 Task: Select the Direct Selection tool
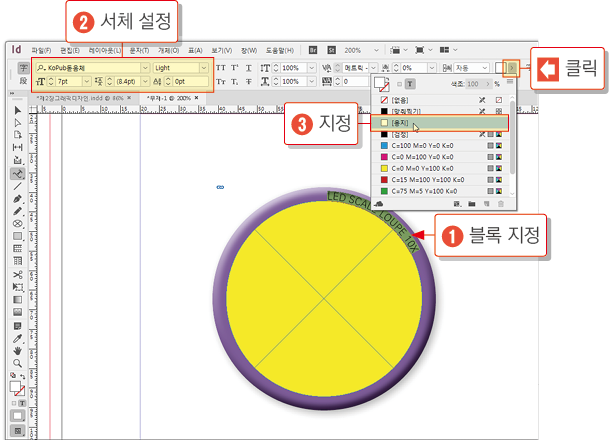(x=17, y=123)
